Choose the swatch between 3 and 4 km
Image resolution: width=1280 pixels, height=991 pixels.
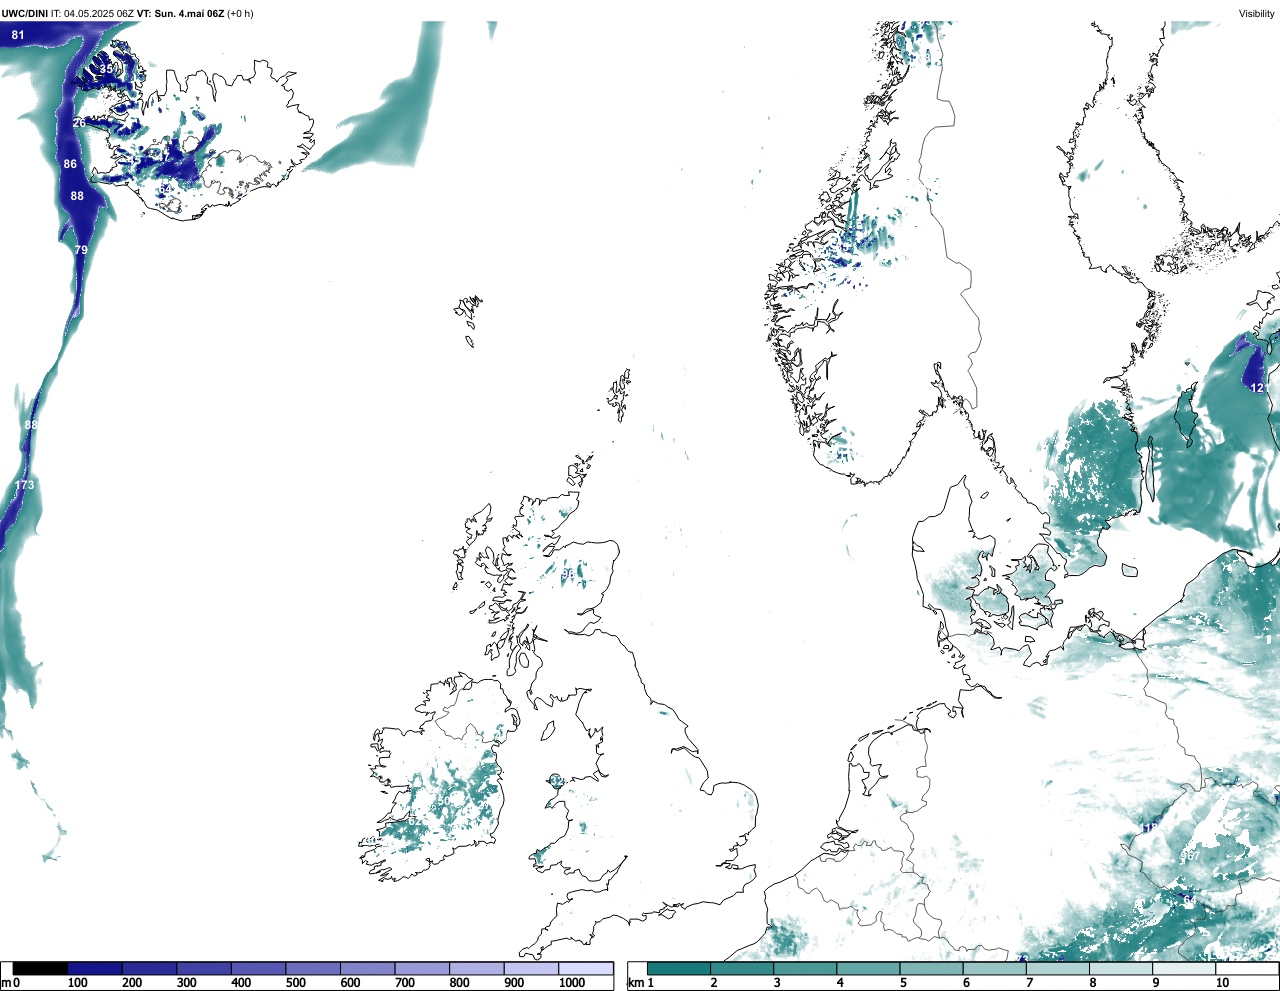coord(805,968)
